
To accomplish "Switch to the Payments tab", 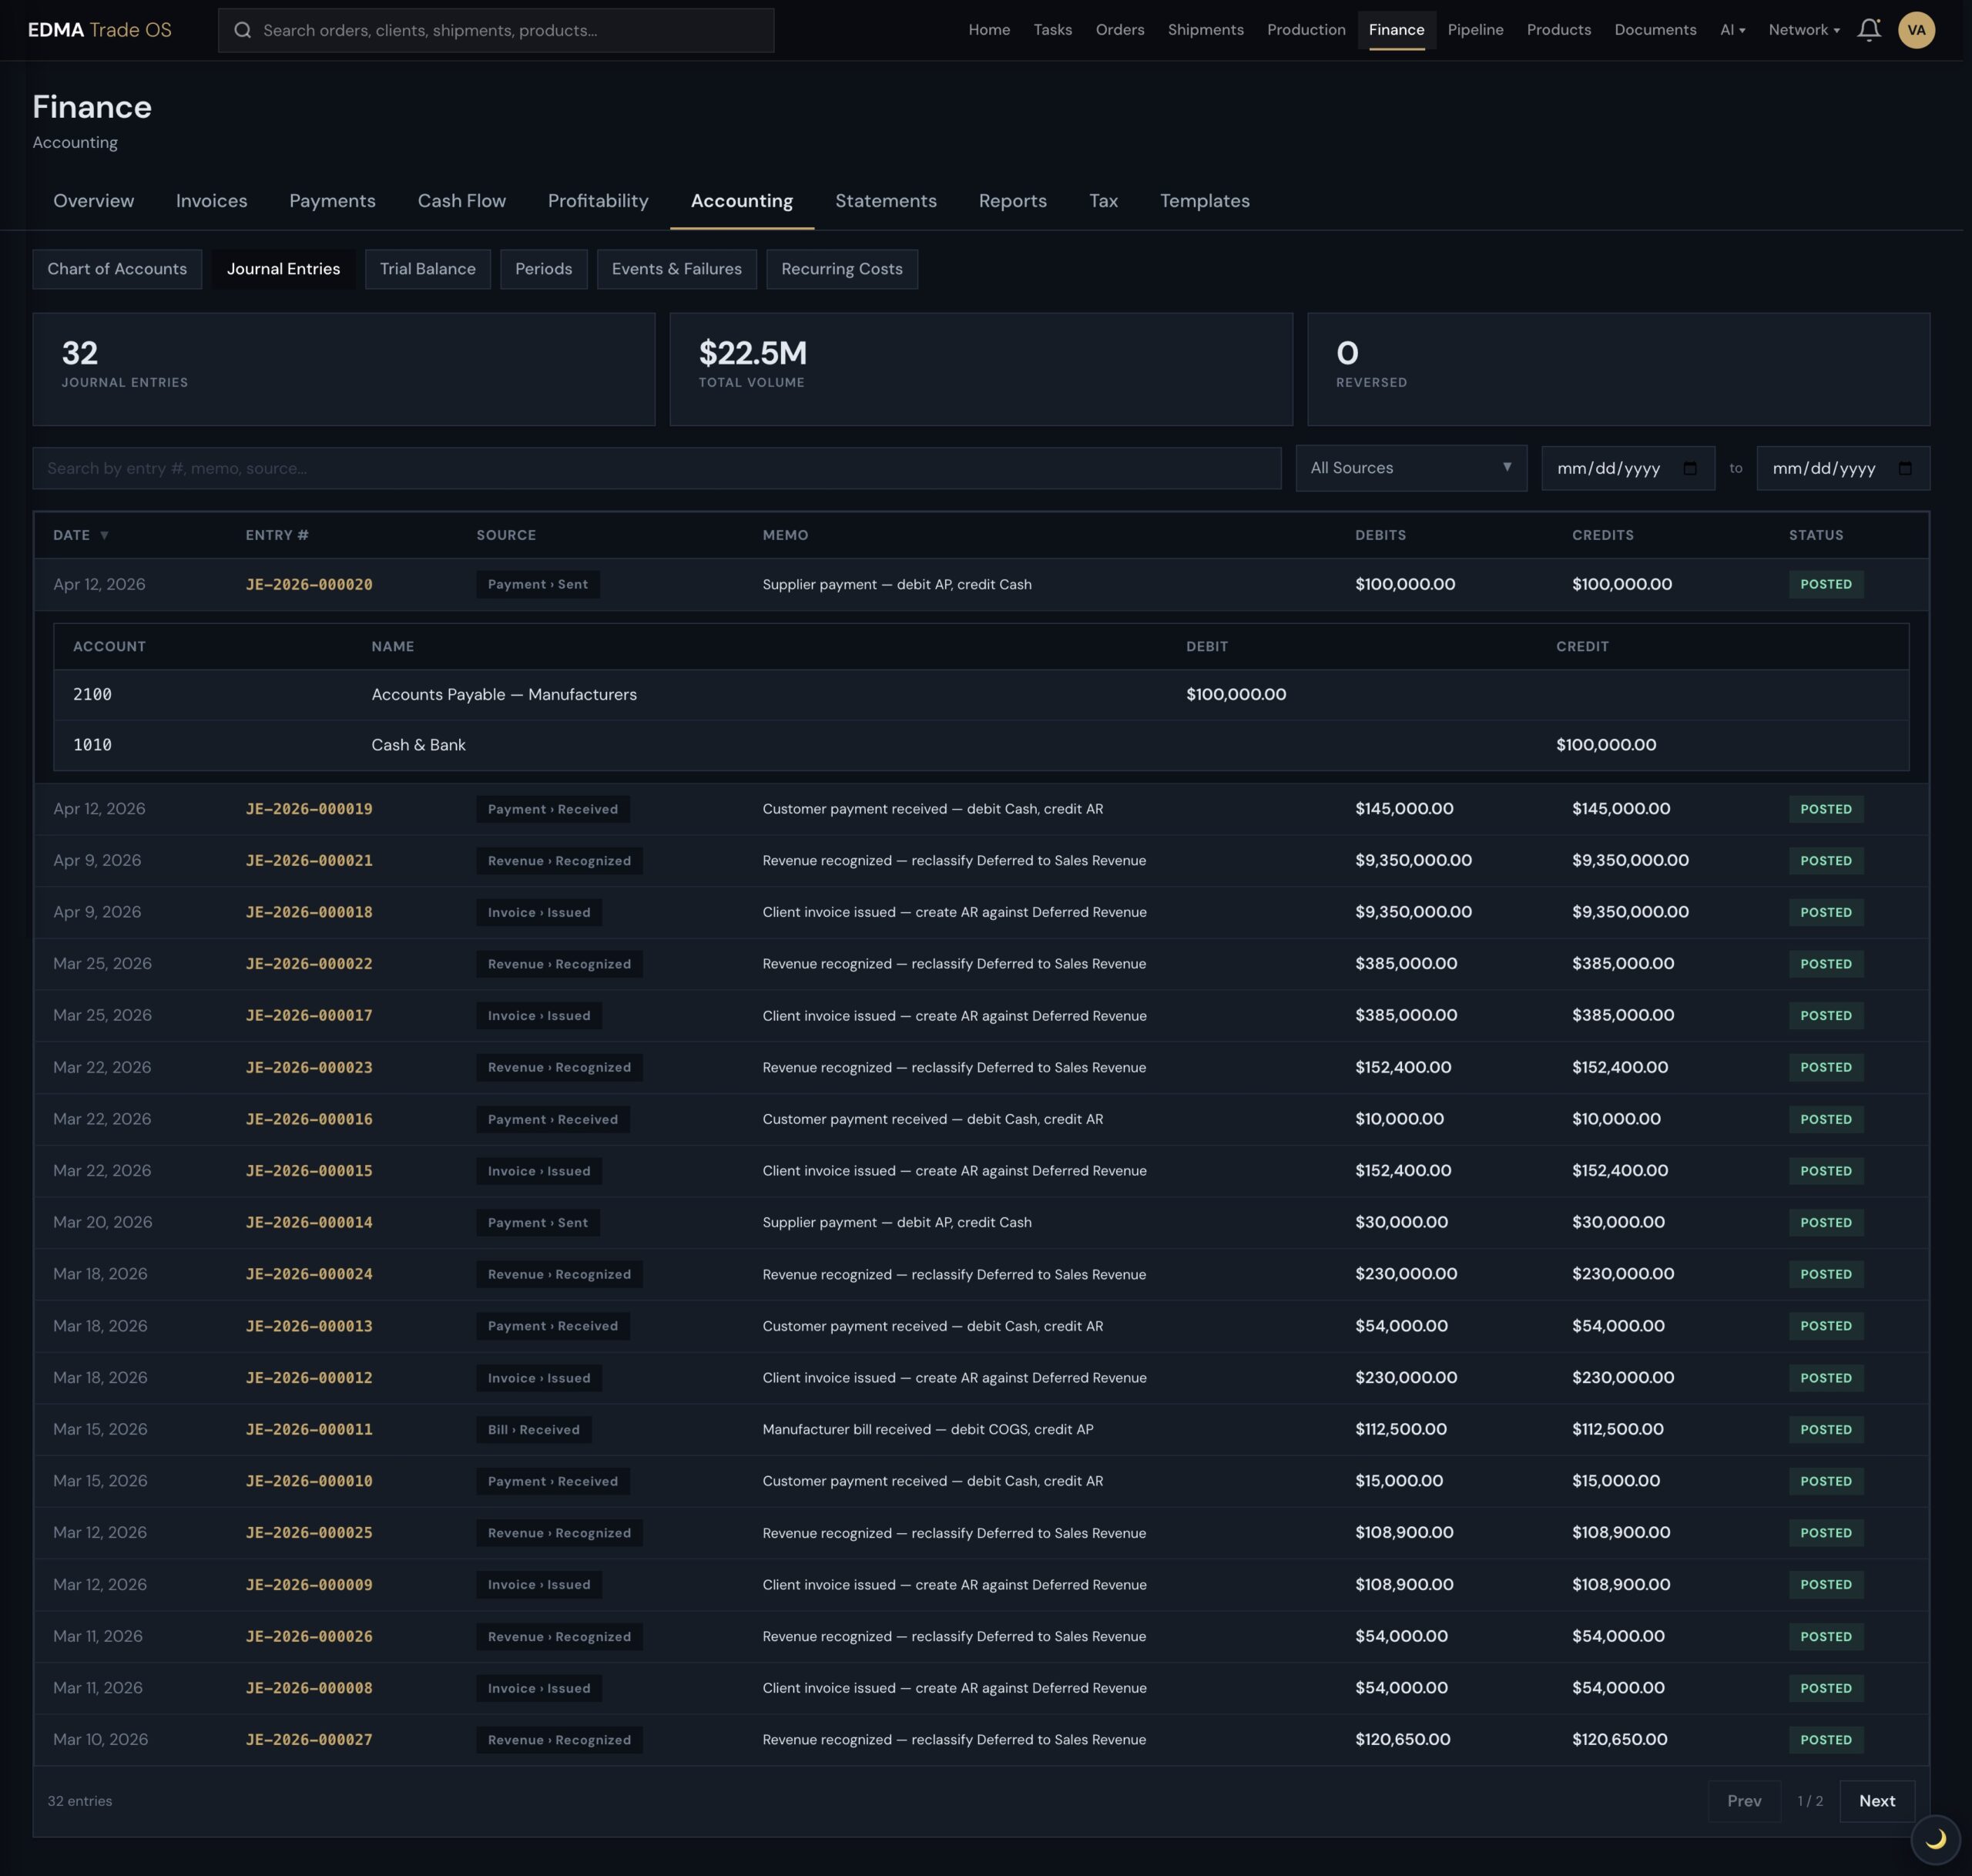I will point(332,201).
